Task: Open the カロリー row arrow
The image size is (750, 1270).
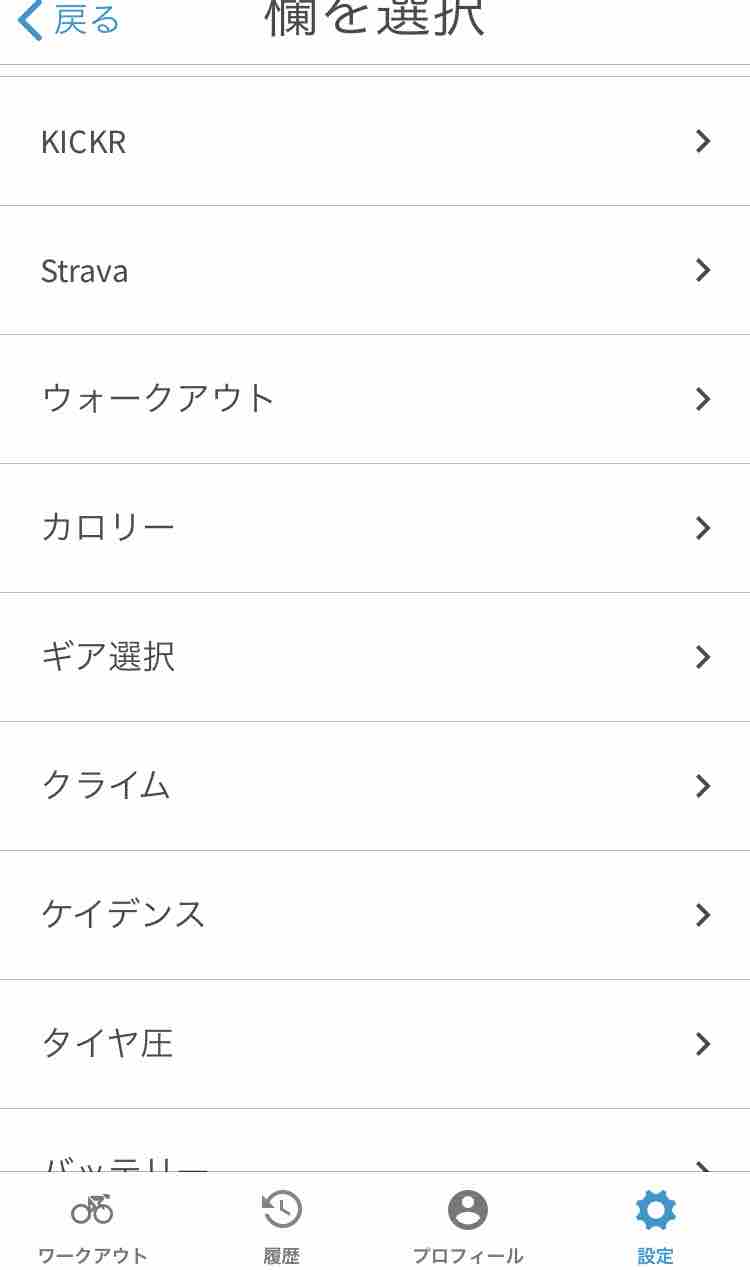Action: pos(703,528)
